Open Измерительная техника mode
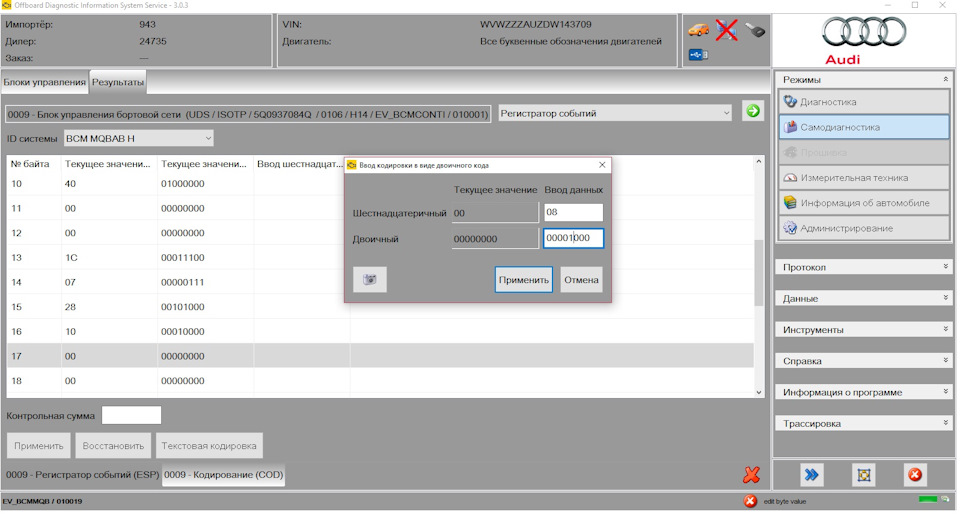Screen dimensions: 960x514 pos(864,178)
